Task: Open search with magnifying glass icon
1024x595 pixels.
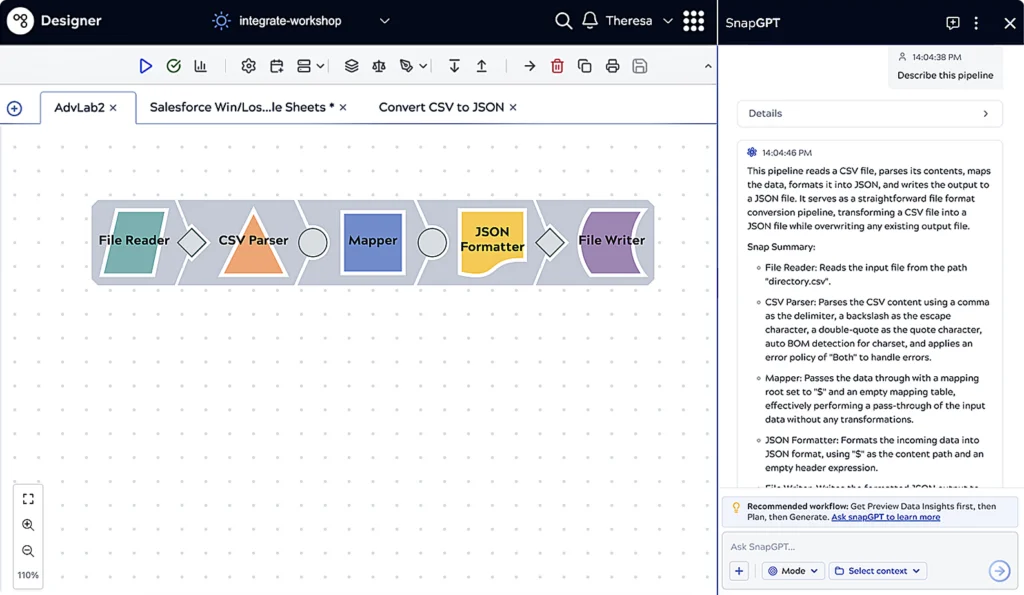Action: (563, 21)
